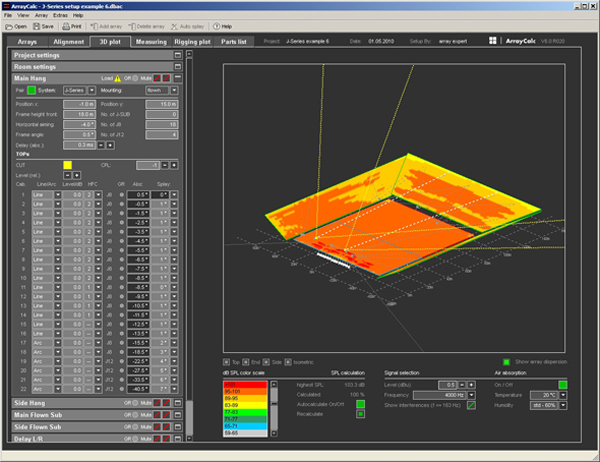The image size is (600, 462).
Task: Switch plot to Top view
Action: point(226,361)
